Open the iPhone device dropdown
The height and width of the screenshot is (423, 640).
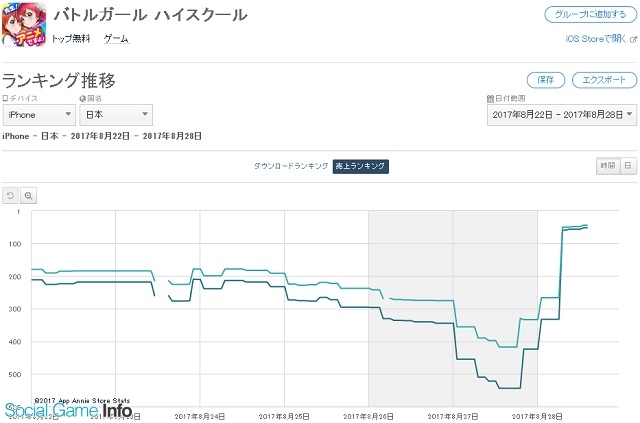point(39,115)
